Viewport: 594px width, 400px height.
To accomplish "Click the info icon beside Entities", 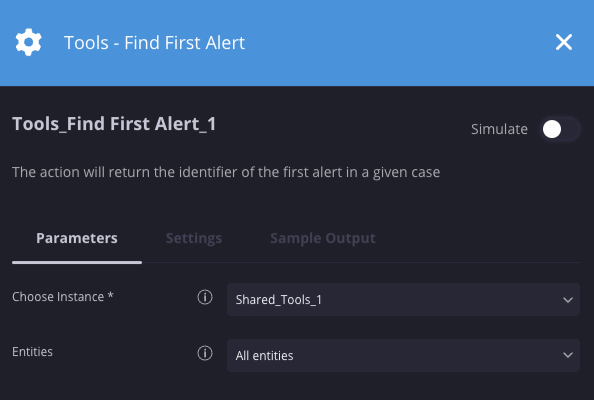I will [x=205, y=353].
